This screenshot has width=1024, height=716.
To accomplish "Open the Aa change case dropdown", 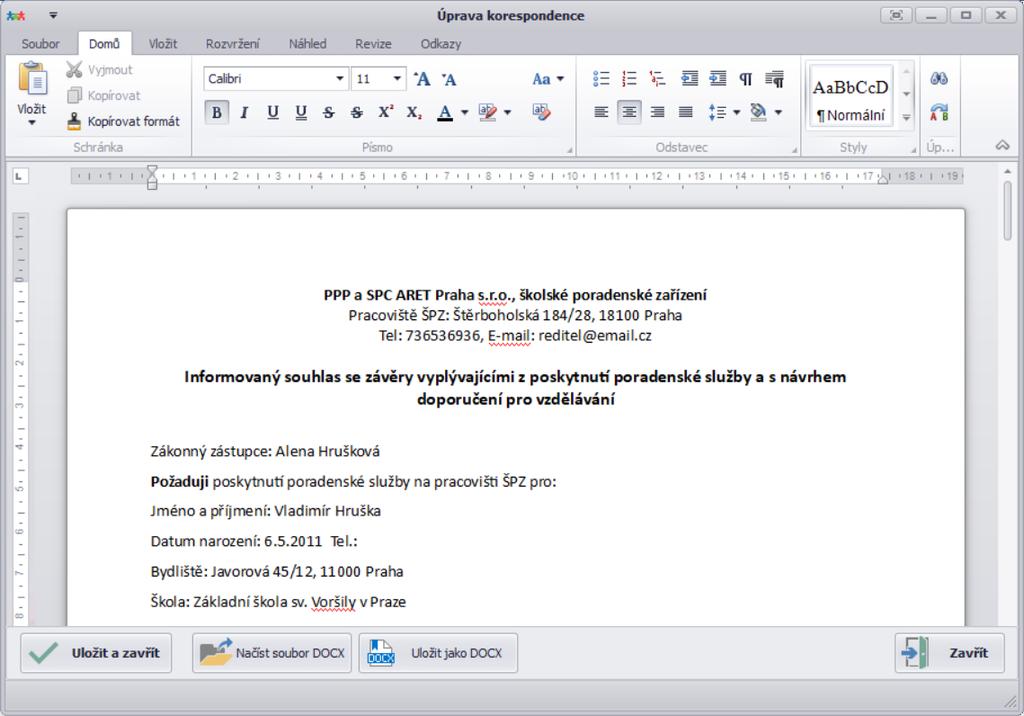I will pyautogui.click(x=547, y=79).
